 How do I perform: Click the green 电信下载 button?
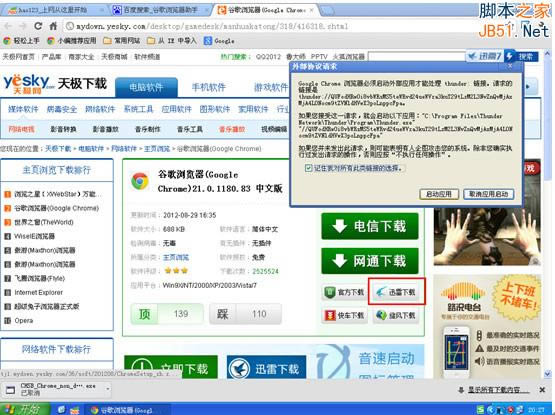click(370, 226)
